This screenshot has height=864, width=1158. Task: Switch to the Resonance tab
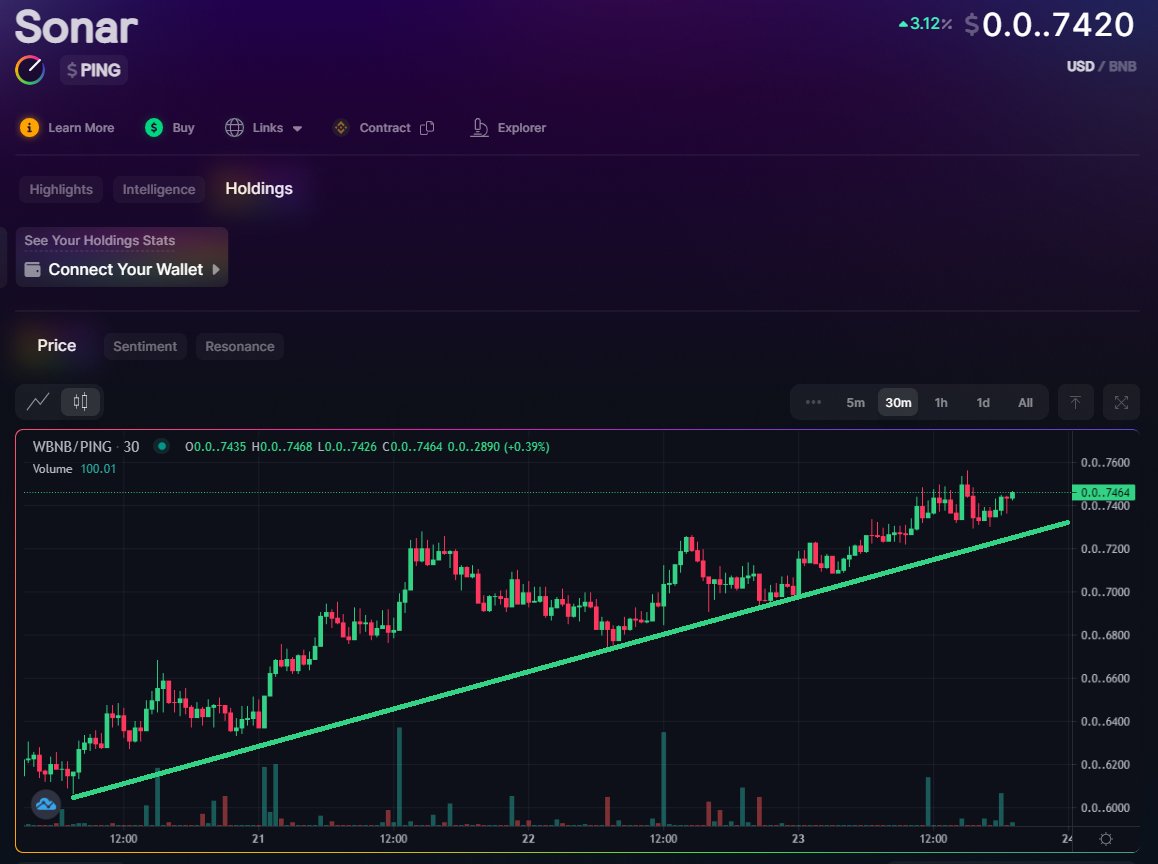coord(239,346)
